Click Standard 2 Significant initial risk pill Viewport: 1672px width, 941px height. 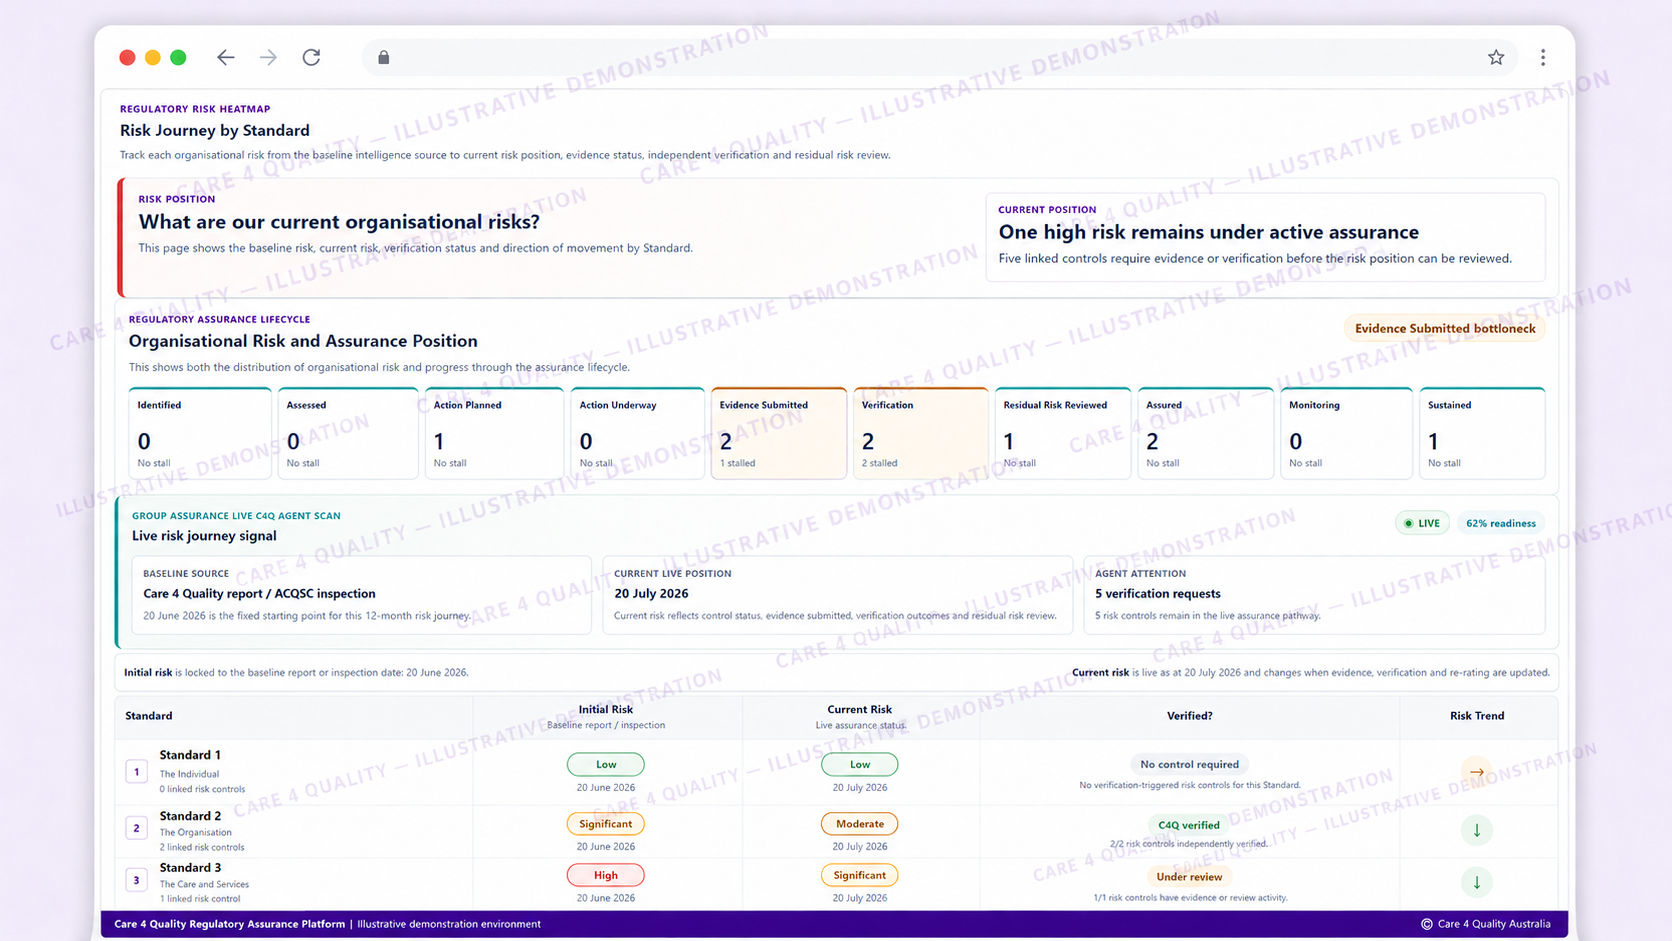[x=606, y=824]
